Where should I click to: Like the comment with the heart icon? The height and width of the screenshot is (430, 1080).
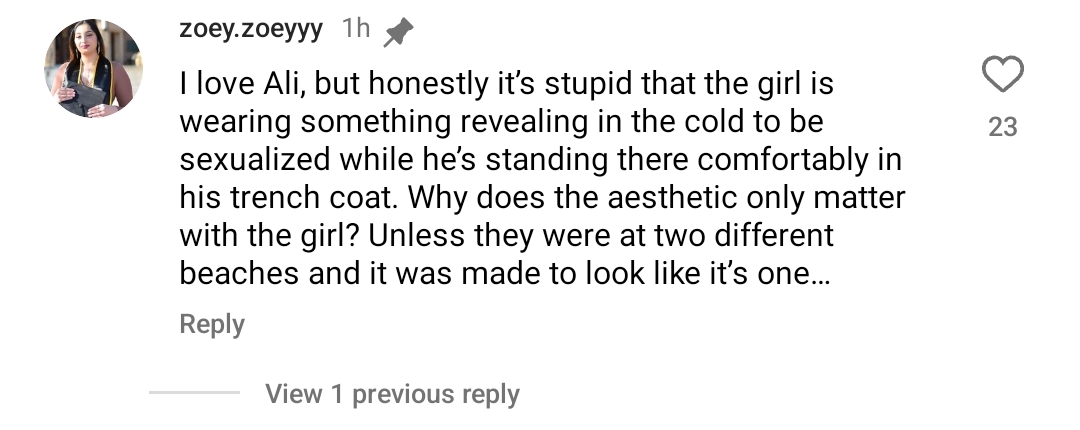point(1002,75)
